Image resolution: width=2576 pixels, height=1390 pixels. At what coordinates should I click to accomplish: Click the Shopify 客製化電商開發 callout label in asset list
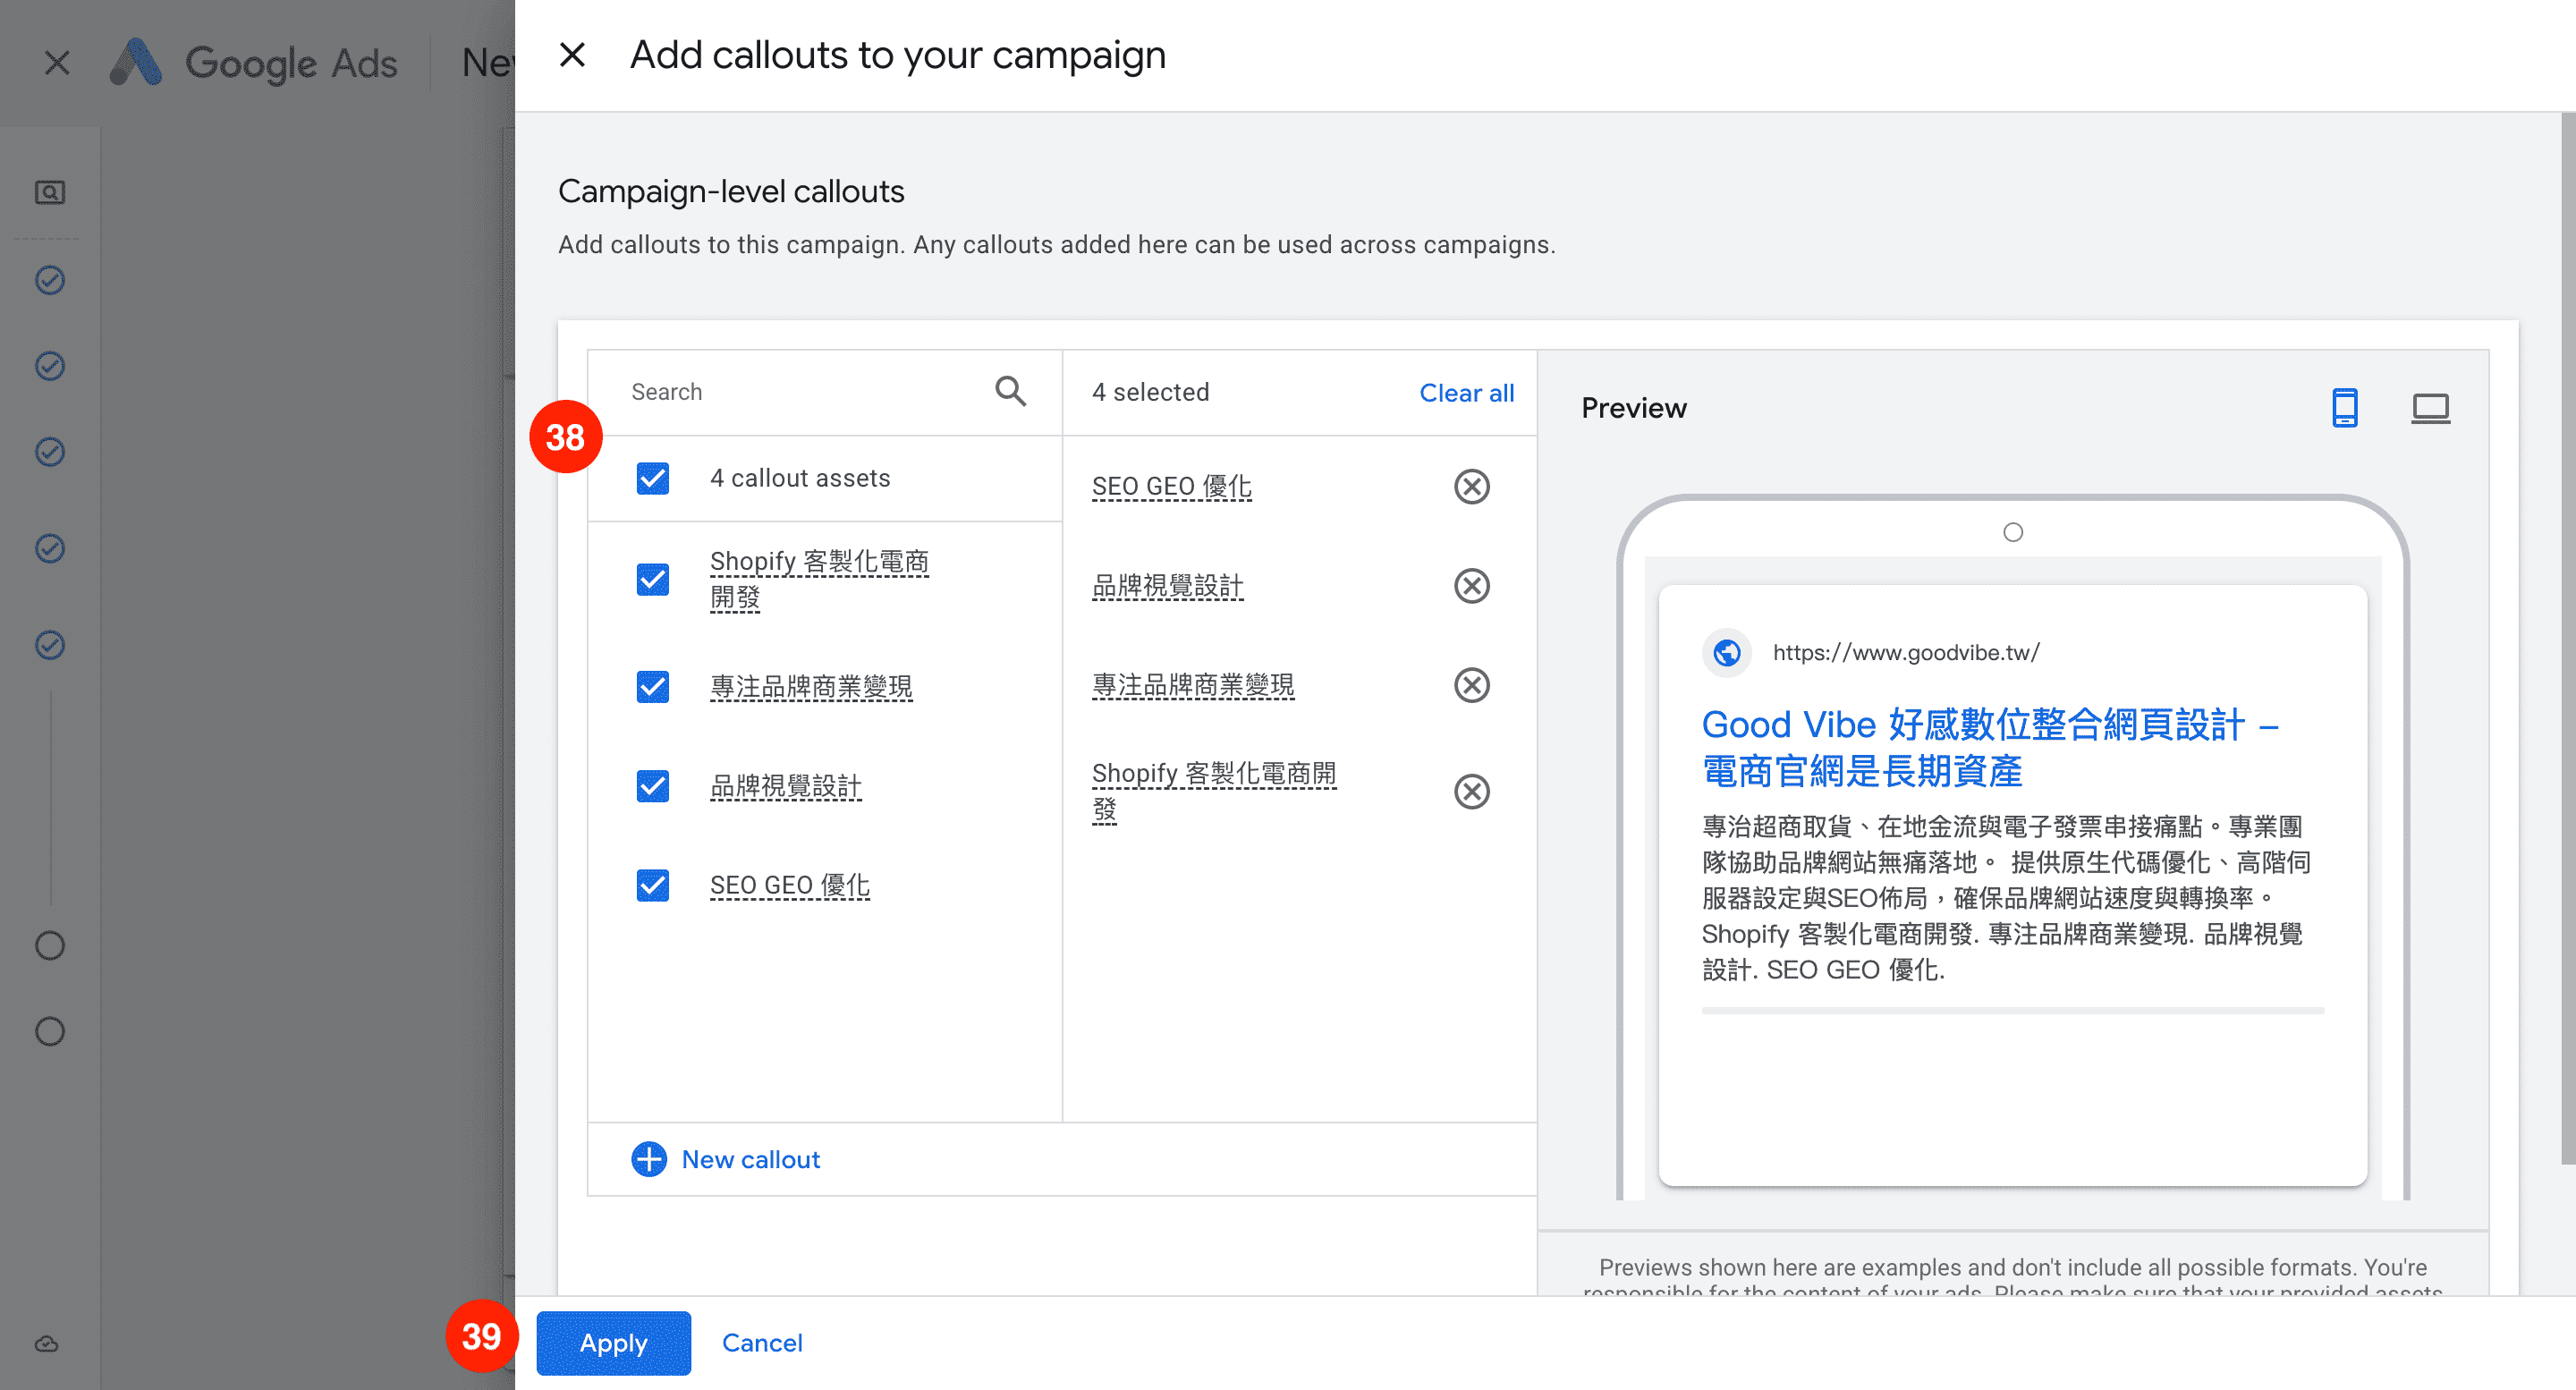pos(820,579)
